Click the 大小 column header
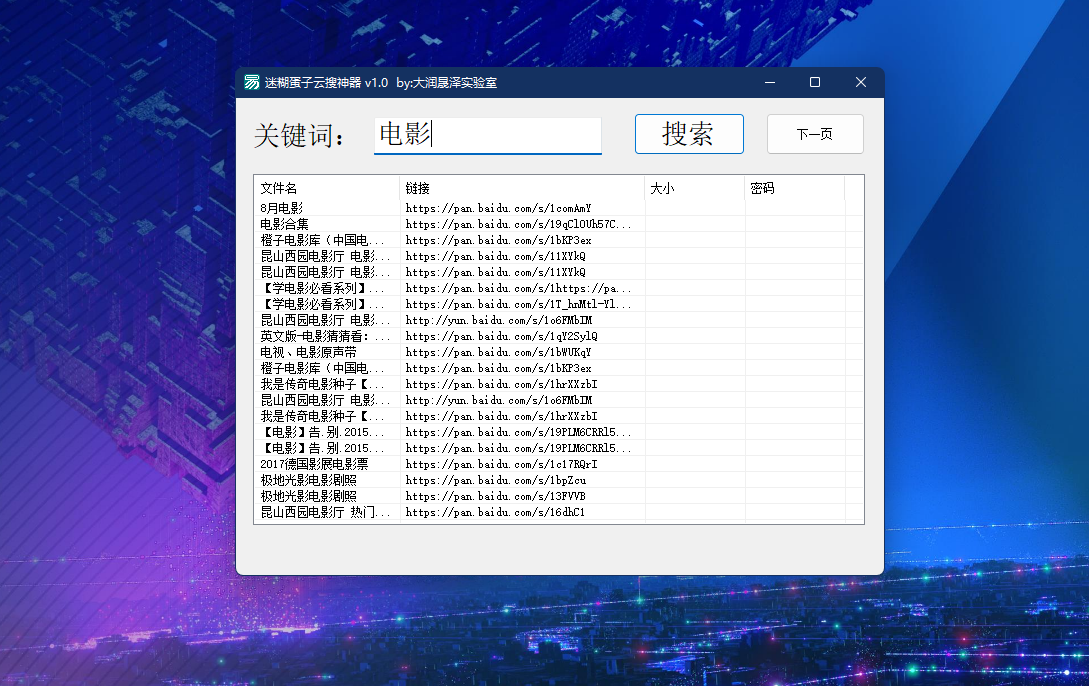 pos(694,188)
